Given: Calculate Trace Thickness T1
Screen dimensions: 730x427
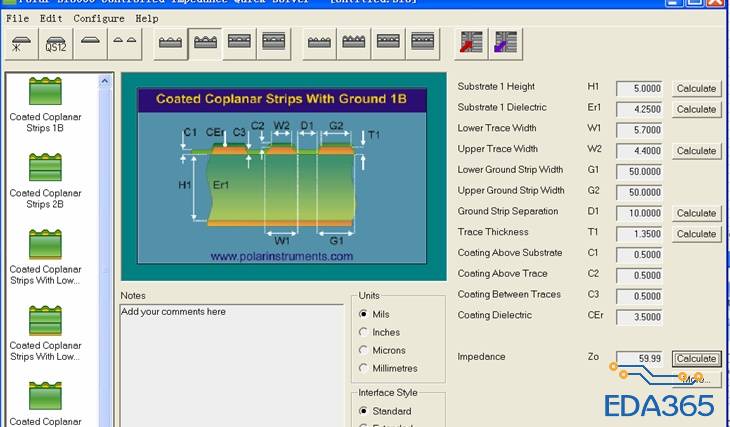Looking at the screenshot, I should click(696, 234).
